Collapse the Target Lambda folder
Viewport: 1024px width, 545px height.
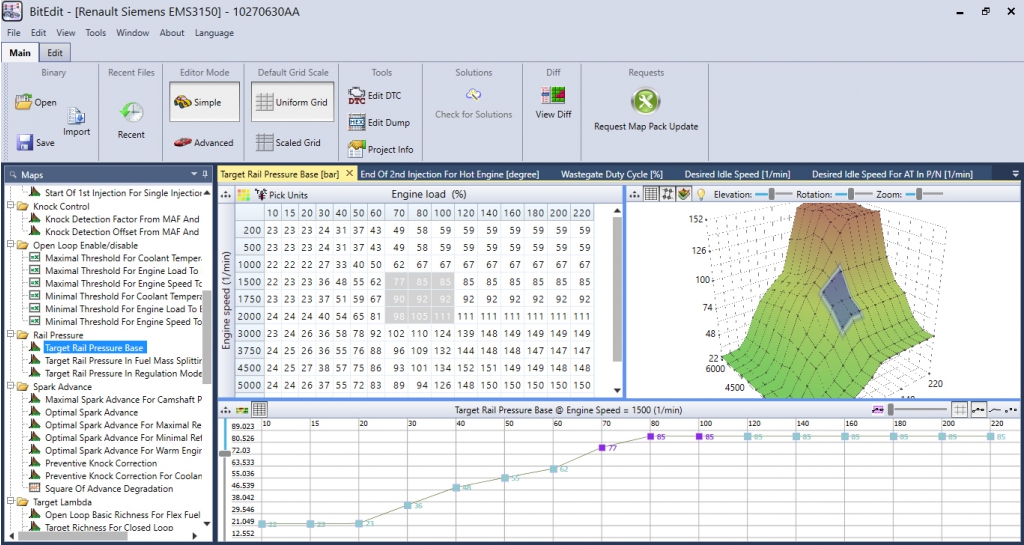[x=10, y=502]
